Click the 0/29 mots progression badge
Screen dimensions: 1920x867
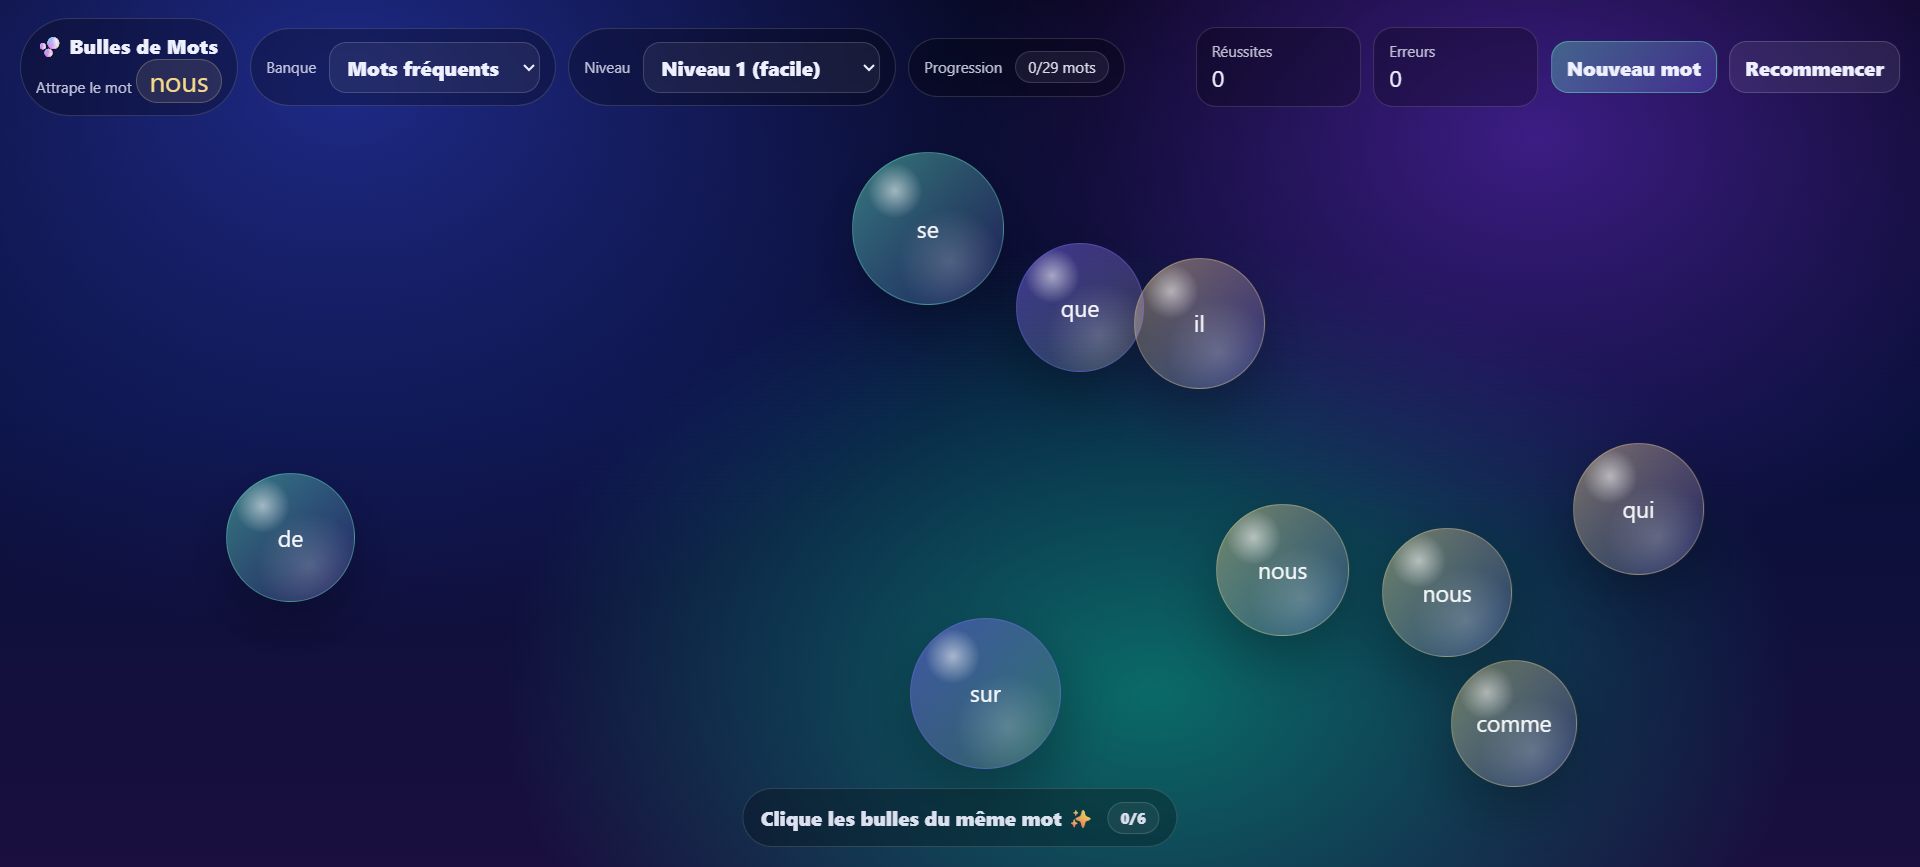(1061, 68)
